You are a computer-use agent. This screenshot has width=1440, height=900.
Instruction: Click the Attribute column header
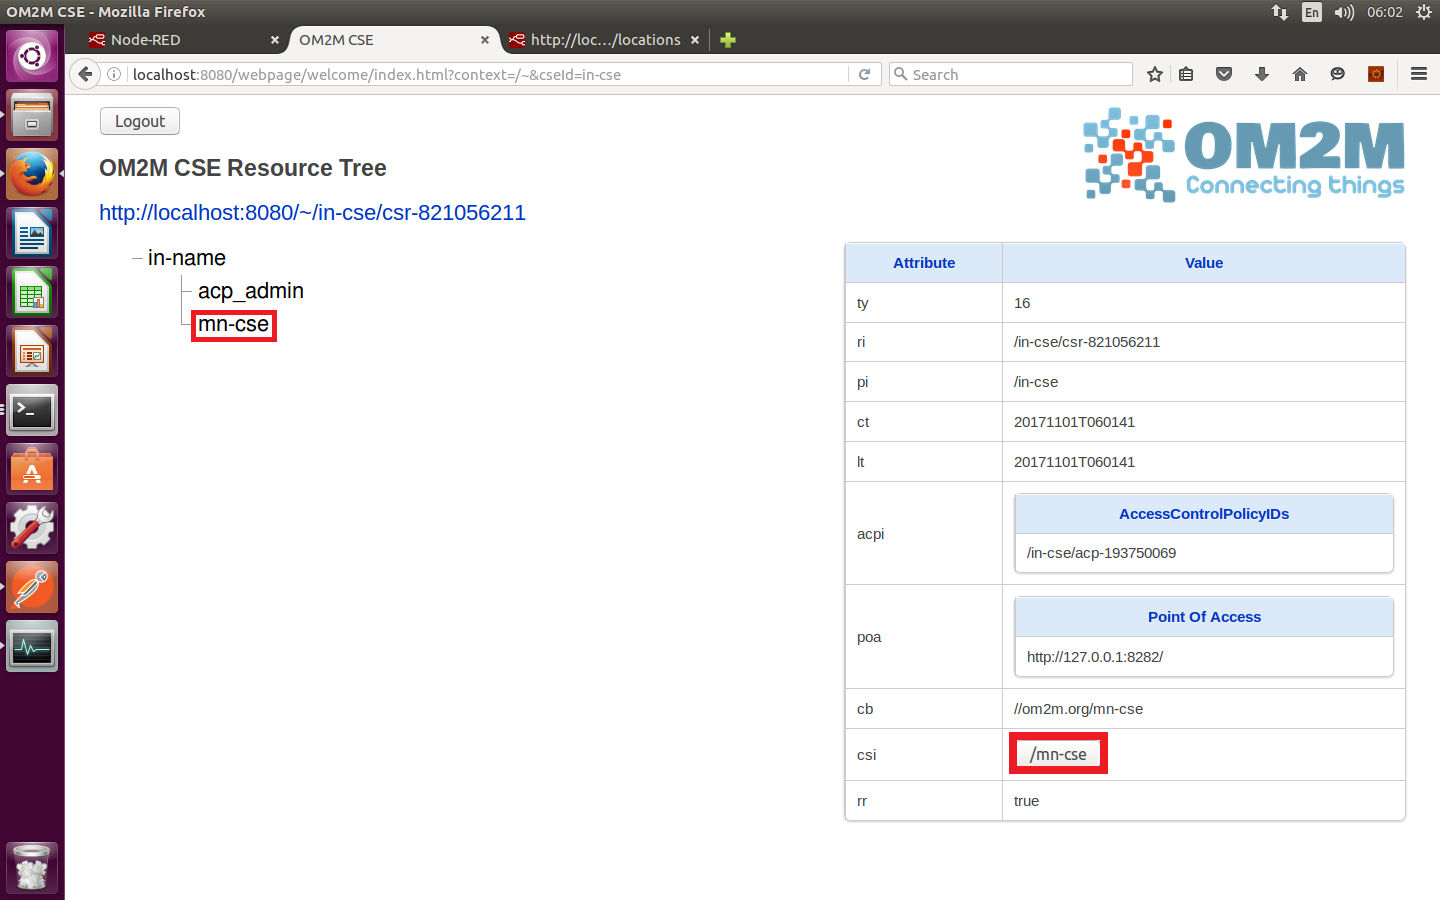click(924, 263)
